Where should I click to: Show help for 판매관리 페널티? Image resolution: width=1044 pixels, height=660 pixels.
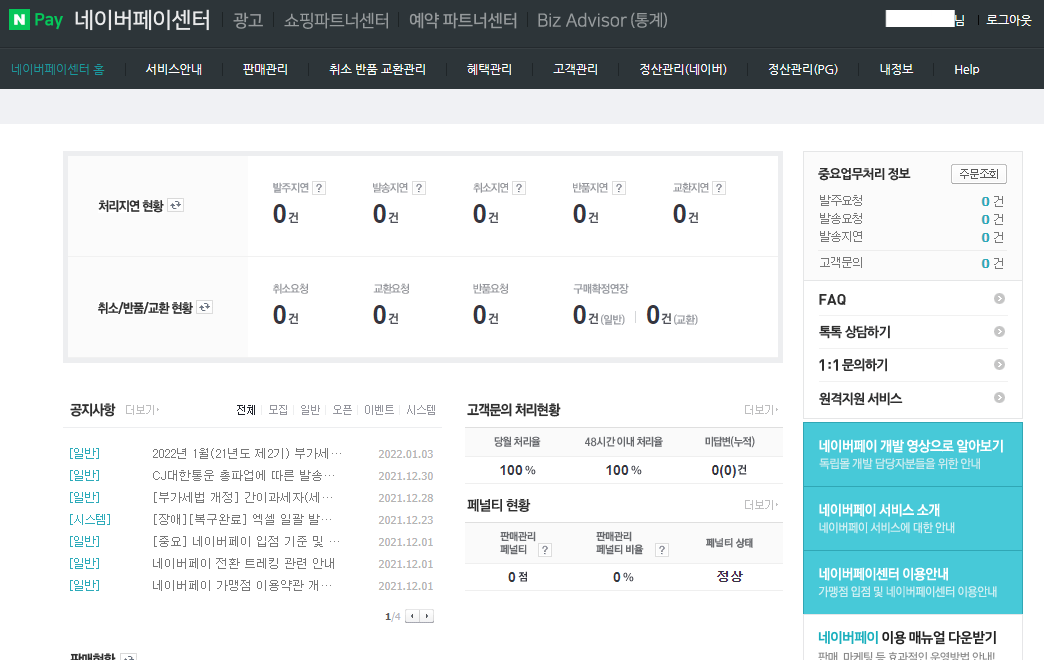545,549
